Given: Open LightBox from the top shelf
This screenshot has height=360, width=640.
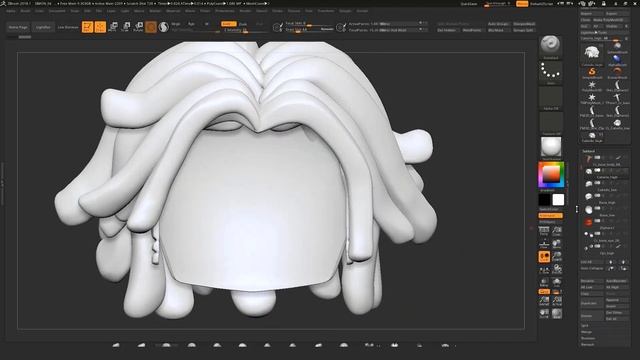Looking at the screenshot, I should tap(43, 27).
